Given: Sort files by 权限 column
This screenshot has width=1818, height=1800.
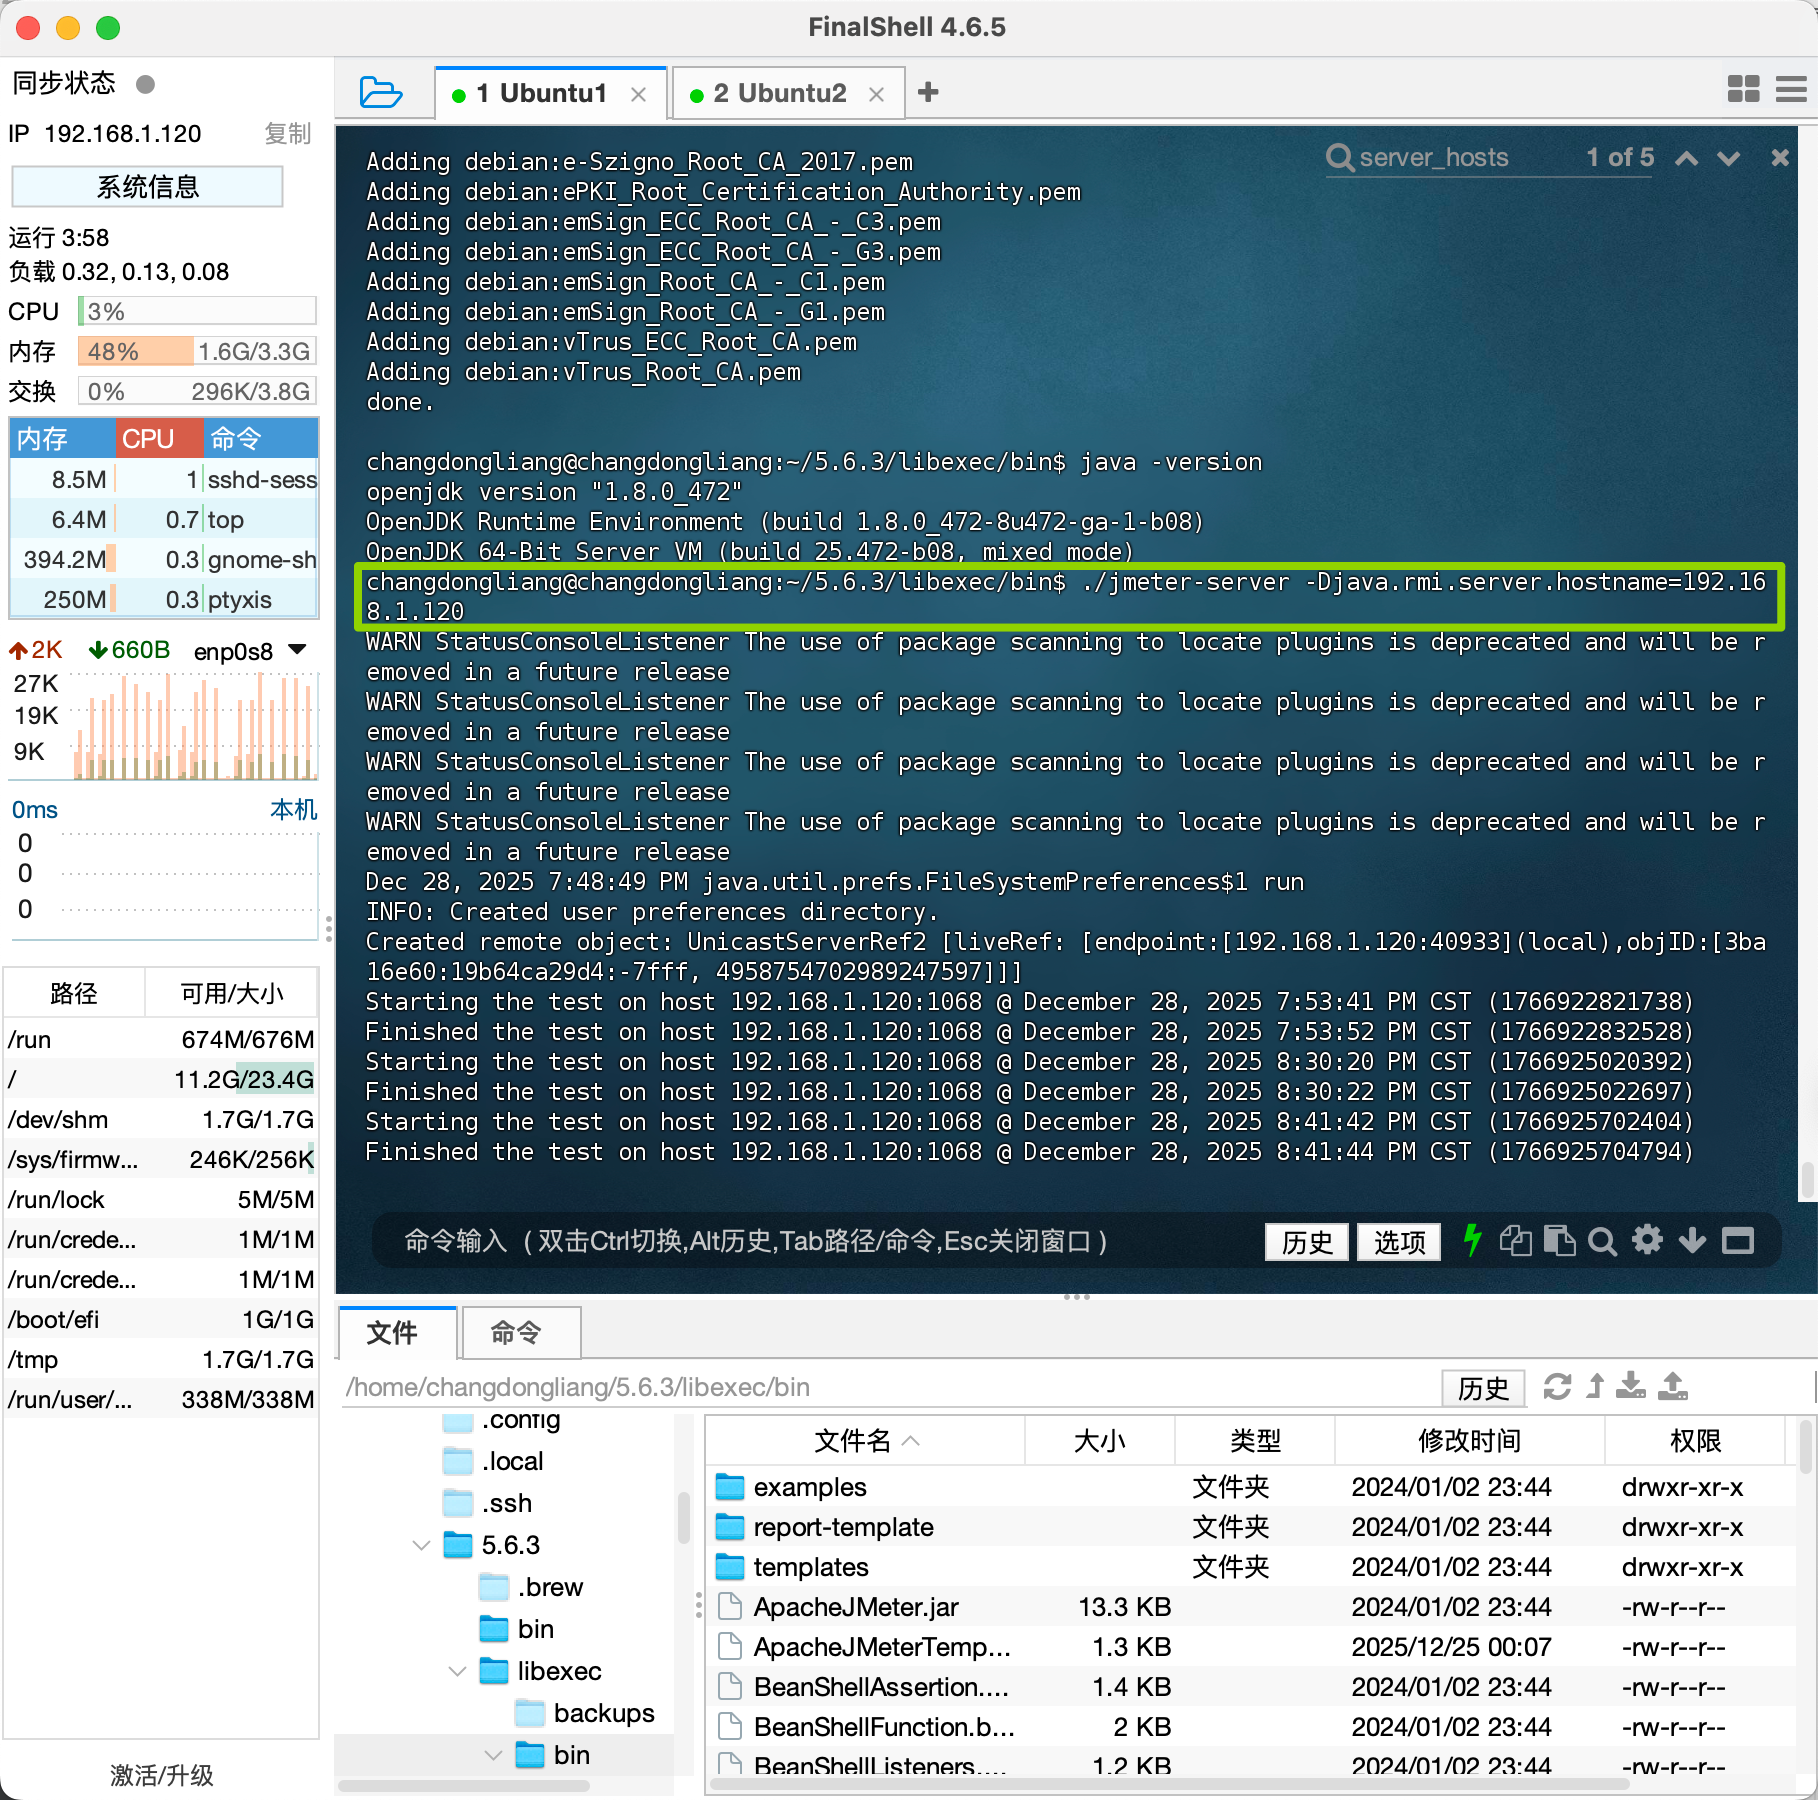Looking at the screenshot, I should 1695,1440.
